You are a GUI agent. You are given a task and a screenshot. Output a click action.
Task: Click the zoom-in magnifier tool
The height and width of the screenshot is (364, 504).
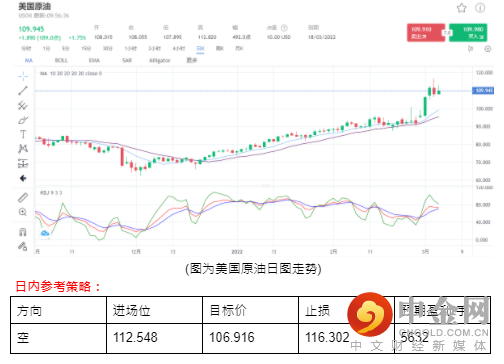point(23,212)
